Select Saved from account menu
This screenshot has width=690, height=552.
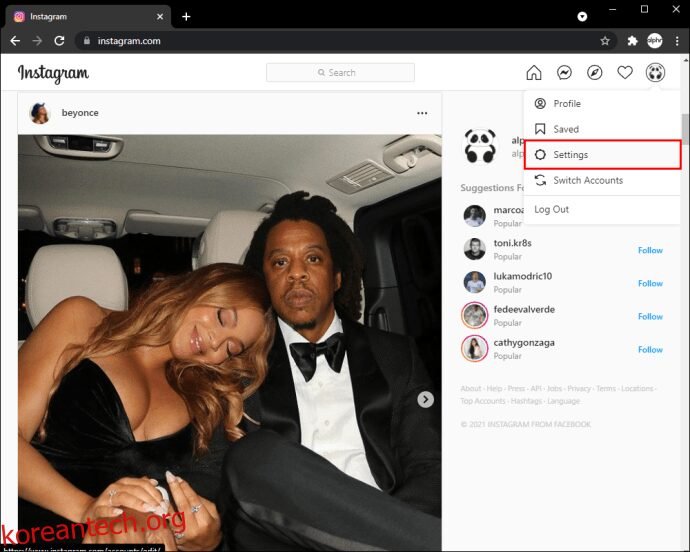602,129
